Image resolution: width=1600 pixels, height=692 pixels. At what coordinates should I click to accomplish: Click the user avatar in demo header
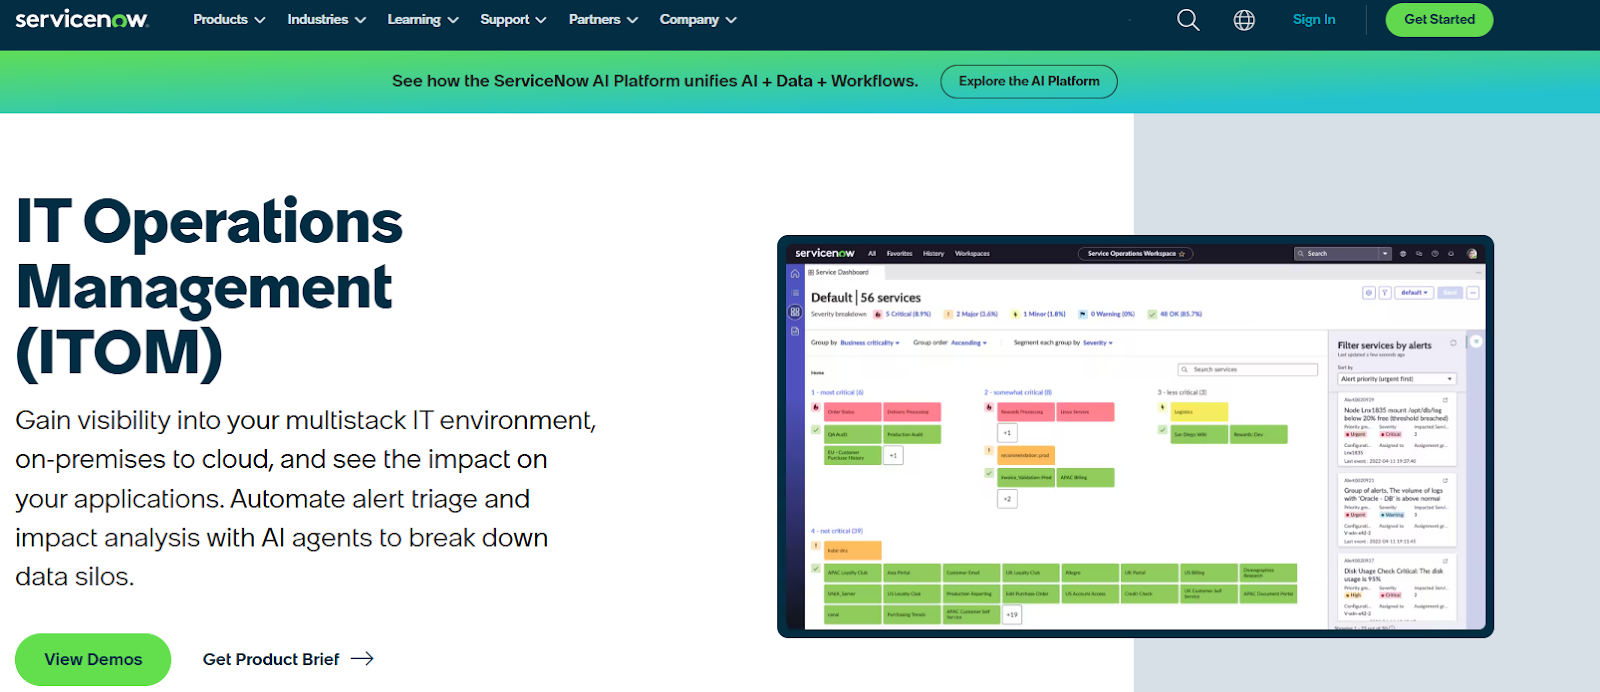(1472, 253)
